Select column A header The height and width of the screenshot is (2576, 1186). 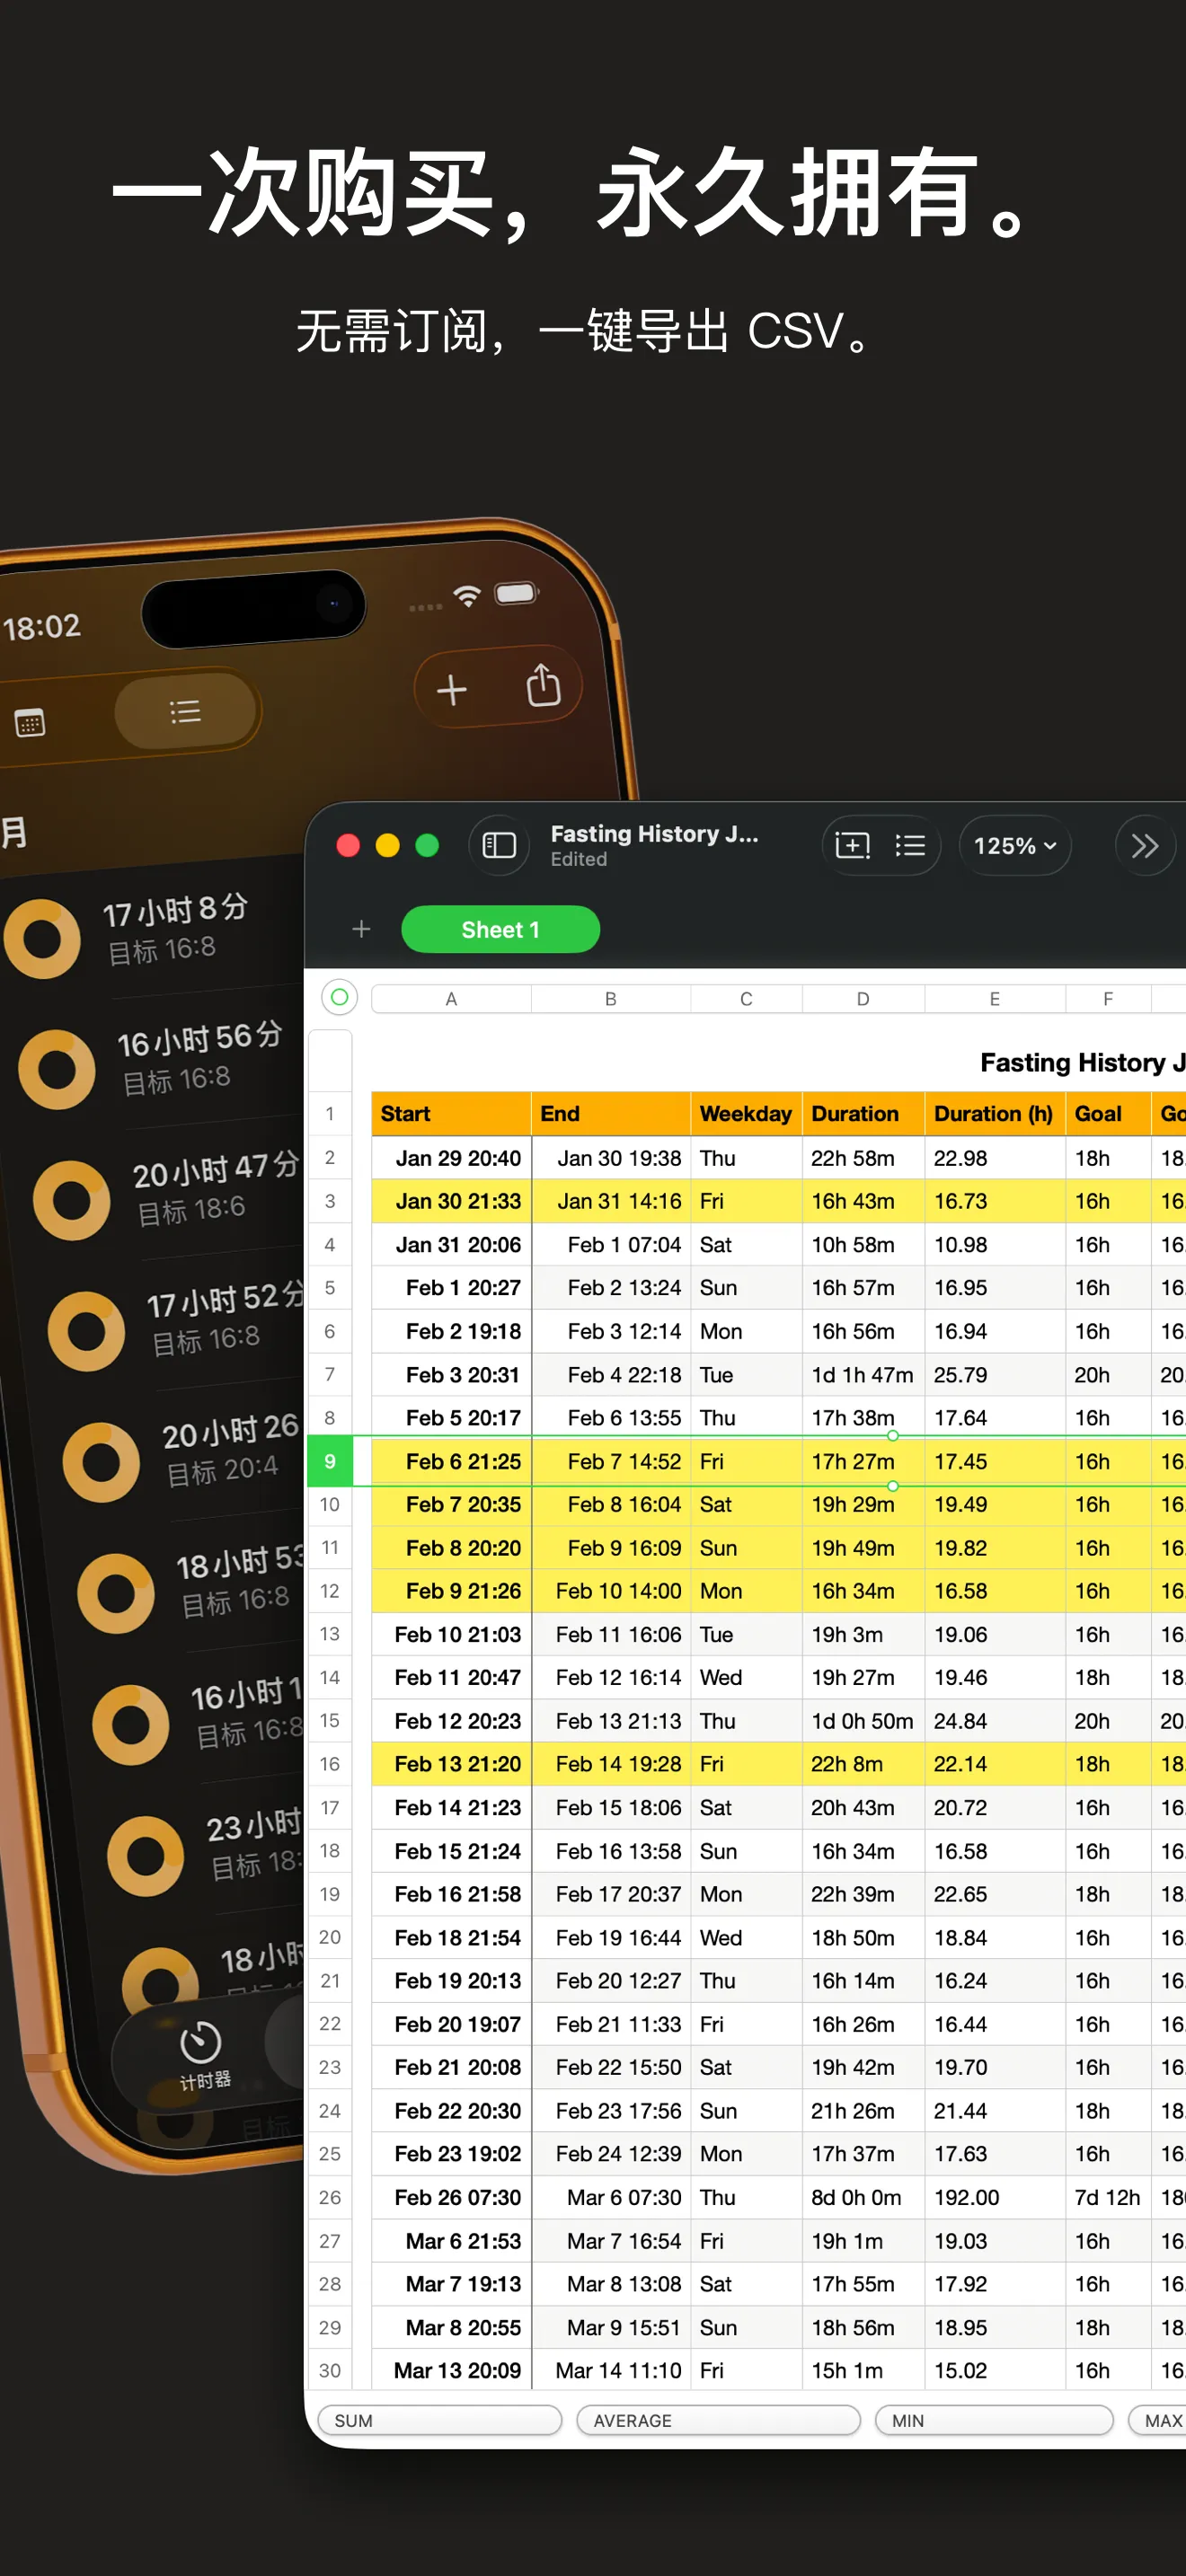(x=451, y=999)
